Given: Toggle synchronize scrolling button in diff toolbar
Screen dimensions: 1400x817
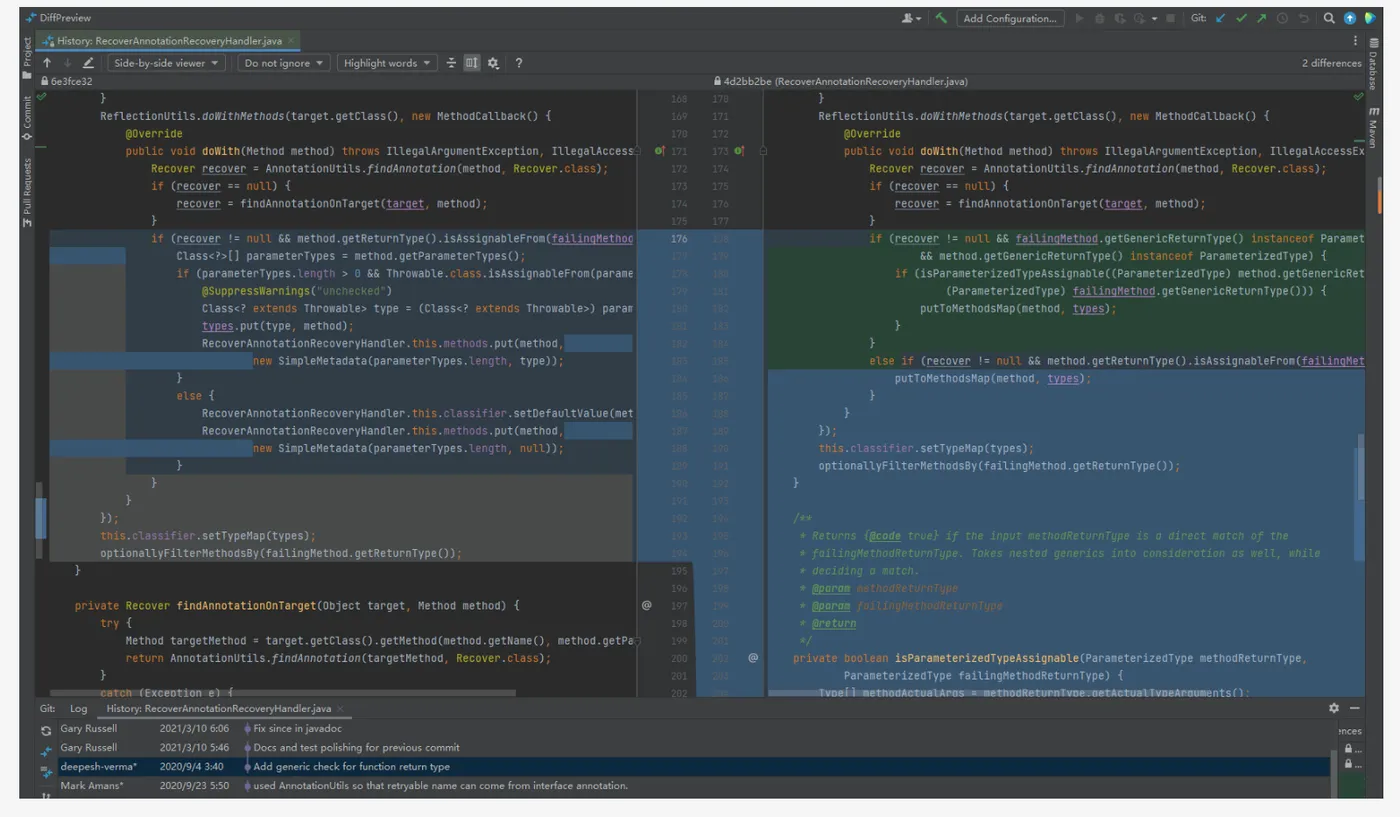Looking at the screenshot, I should [472, 63].
